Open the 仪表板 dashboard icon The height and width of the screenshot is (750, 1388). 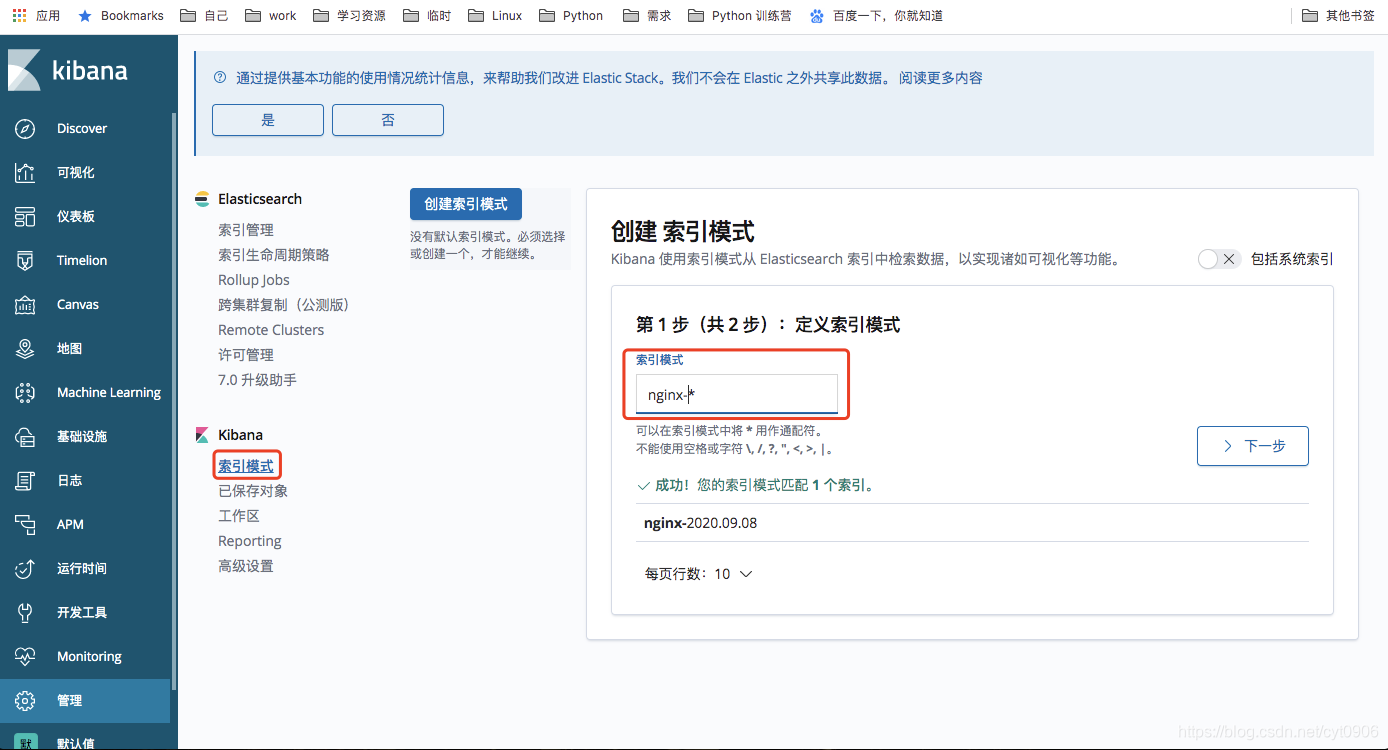[26, 216]
